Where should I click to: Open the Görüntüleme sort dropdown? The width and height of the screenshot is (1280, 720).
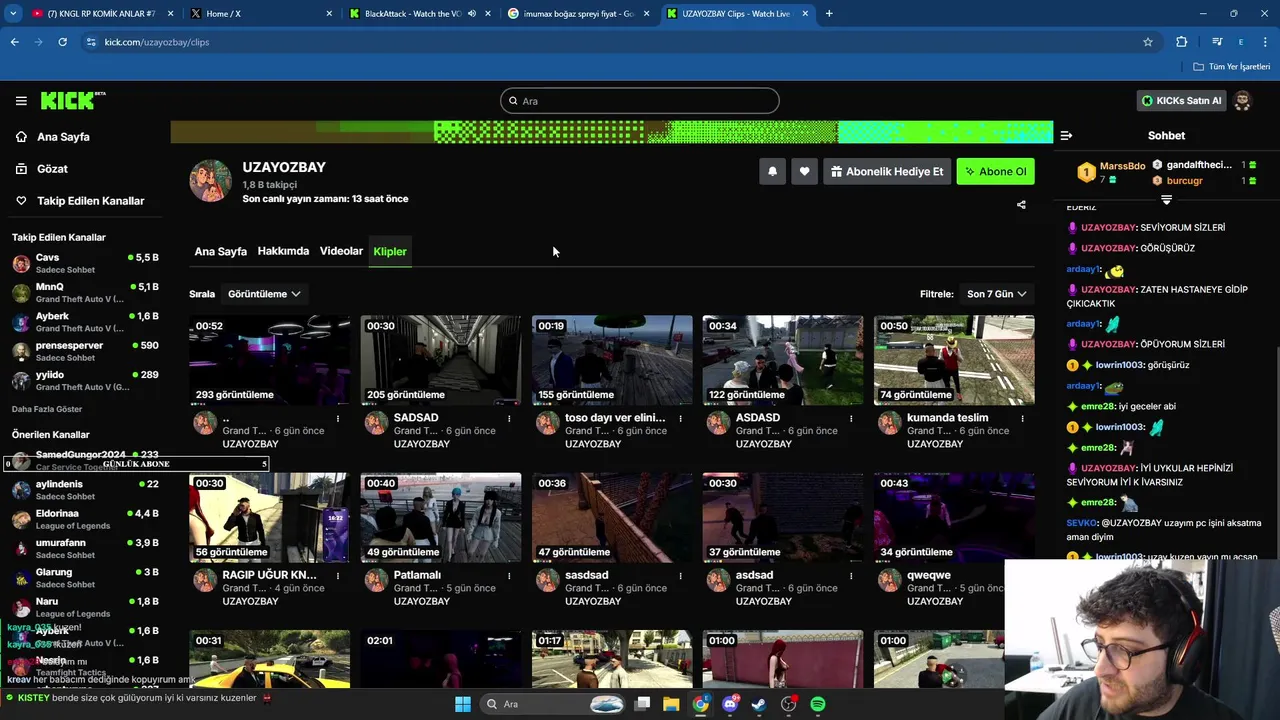(x=264, y=294)
